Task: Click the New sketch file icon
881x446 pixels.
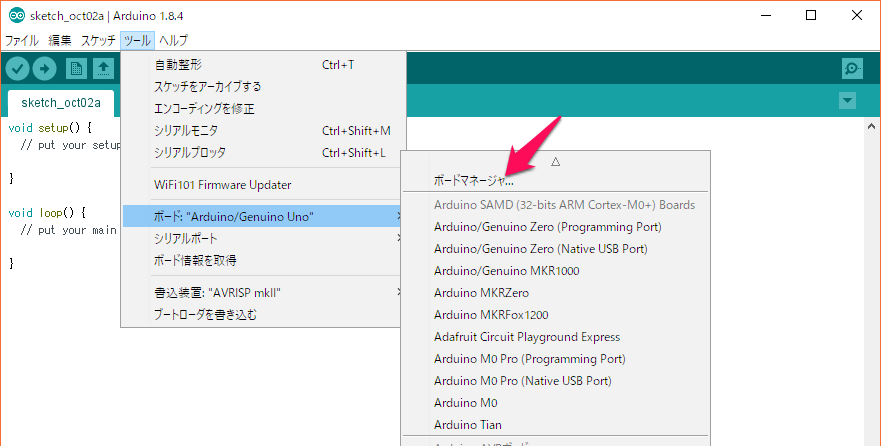Action: click(76, 68)
